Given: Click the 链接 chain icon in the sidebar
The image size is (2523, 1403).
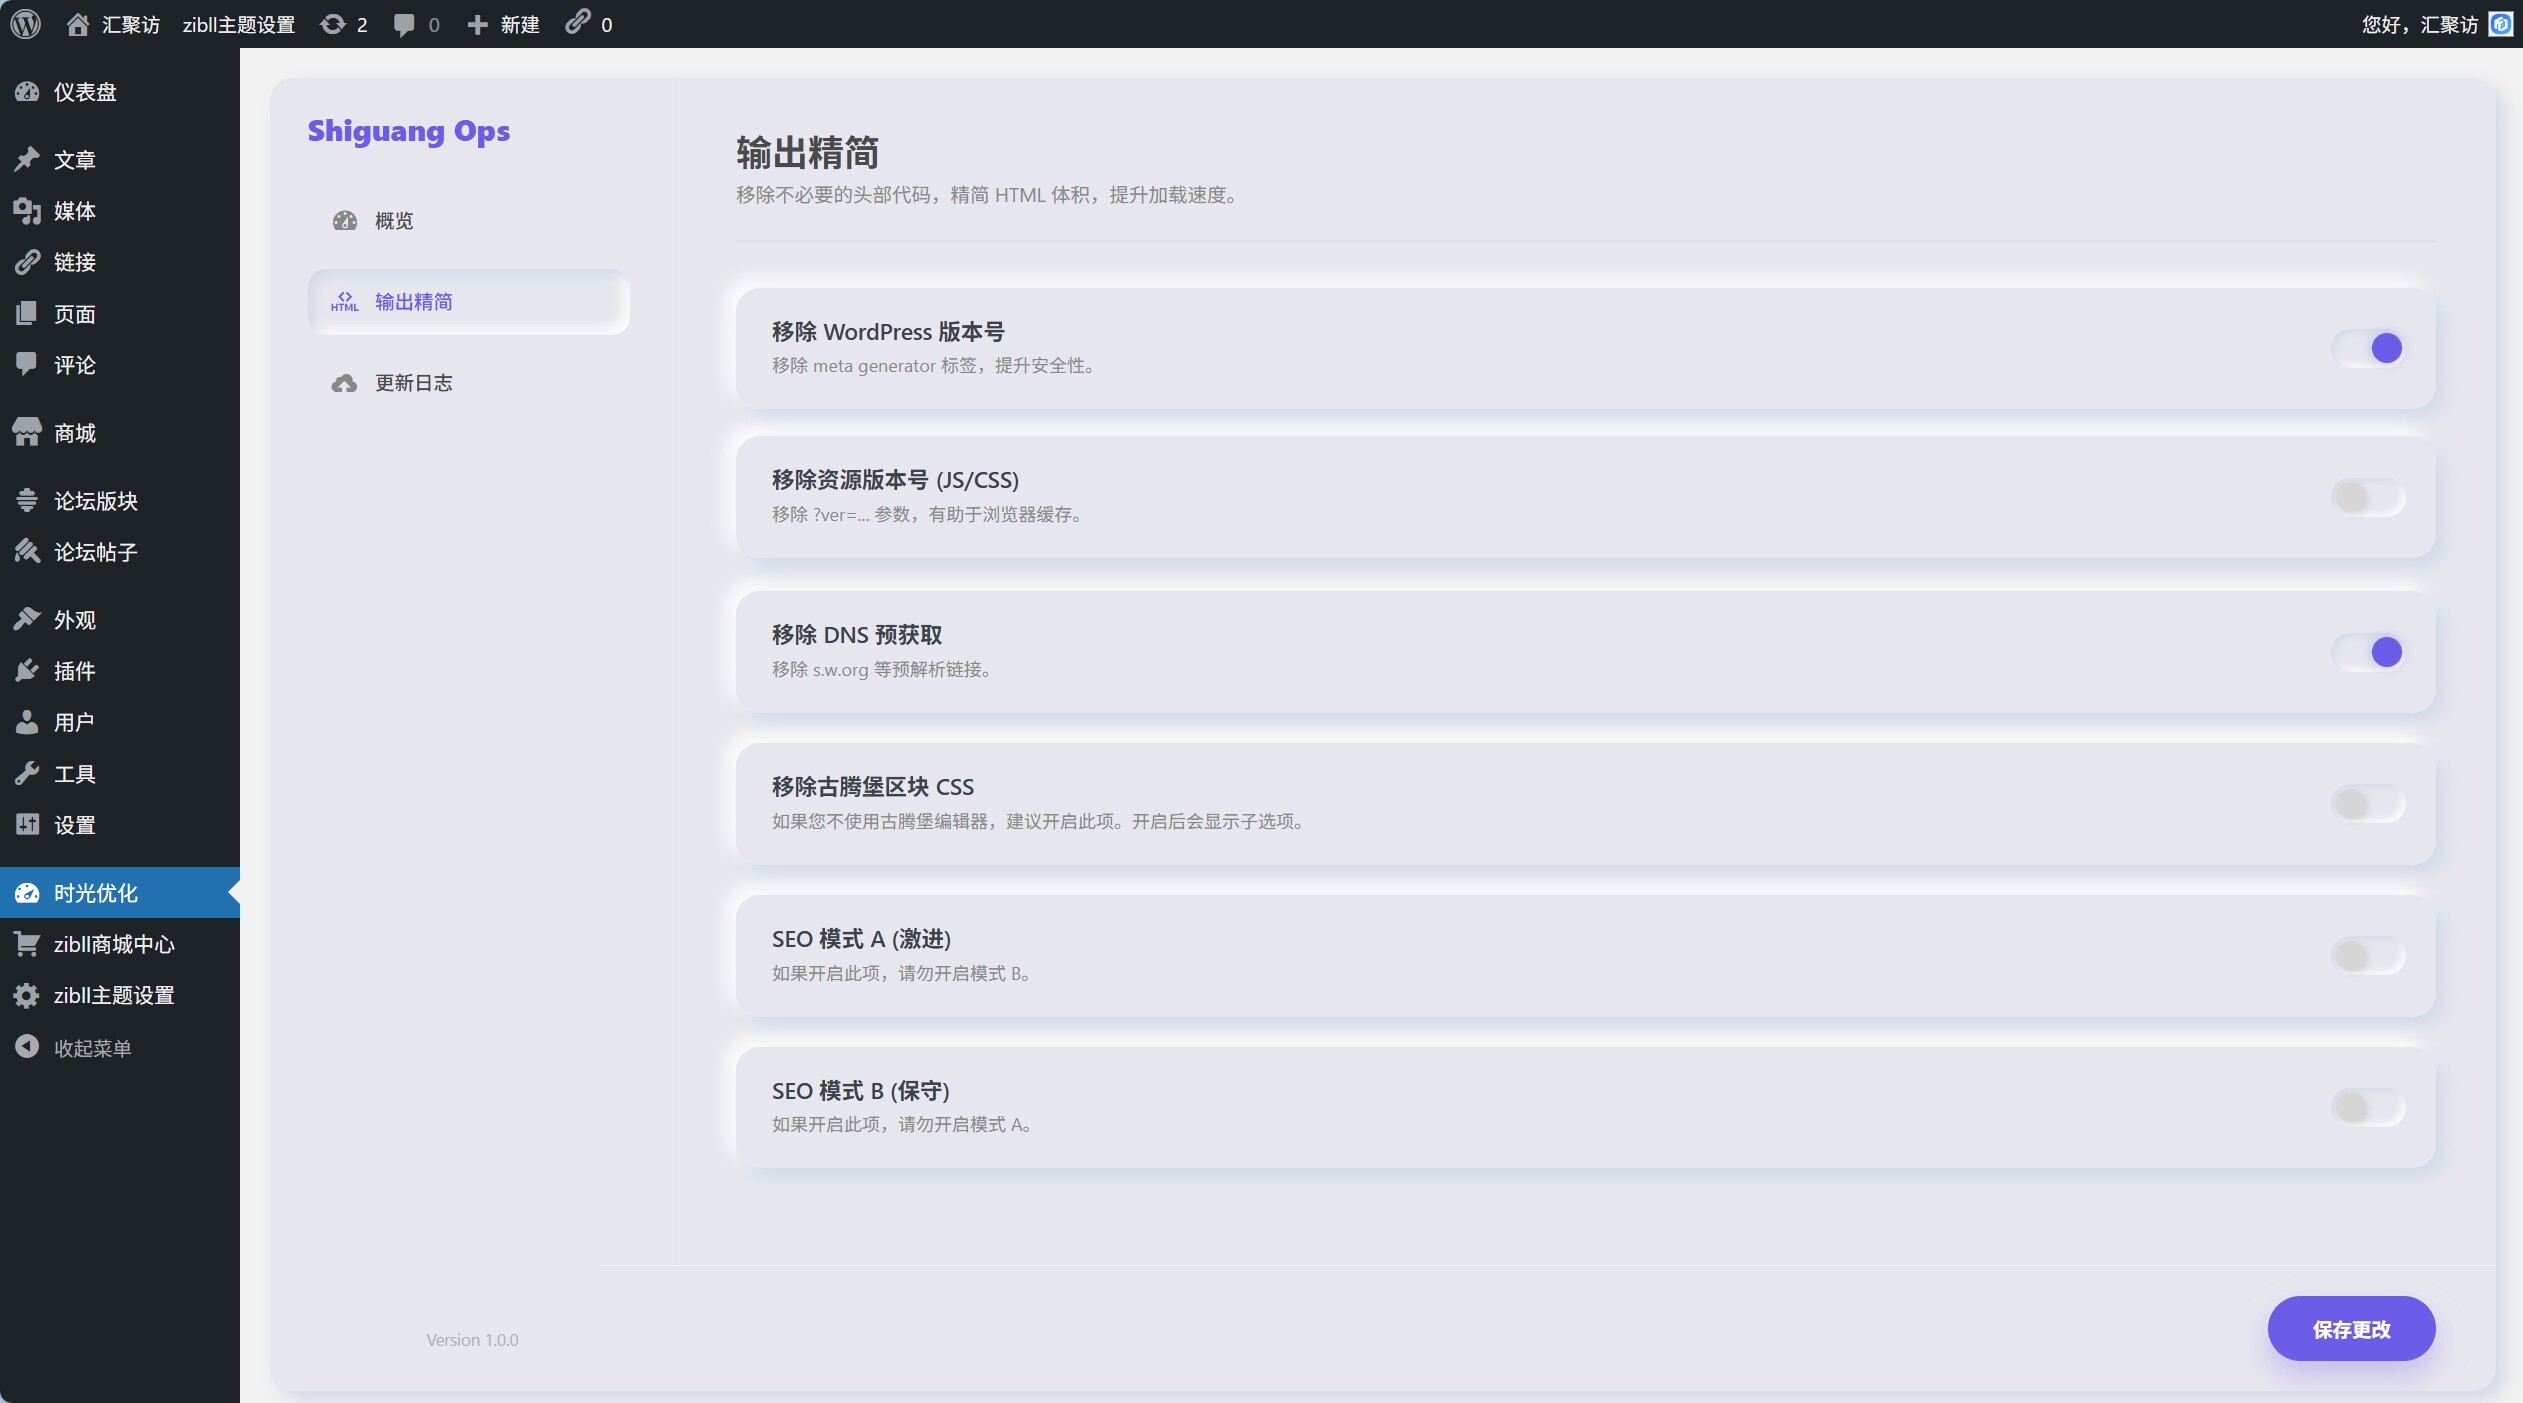Looking at the screenshot, I should coord(28,262).
